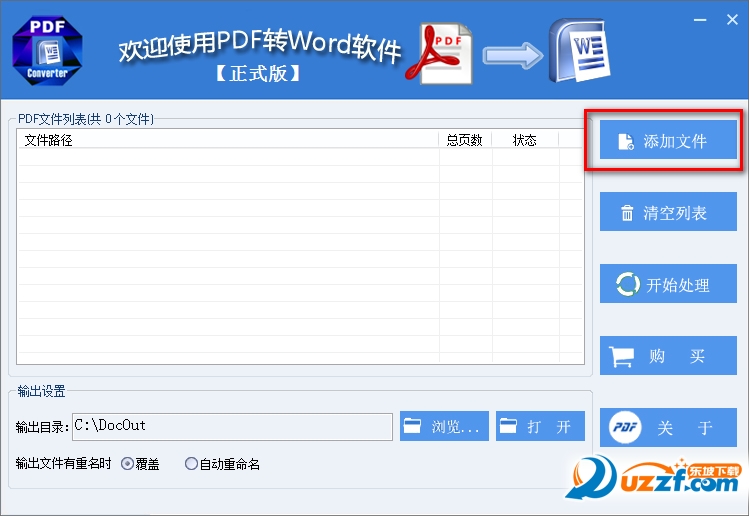Click the 打开 output folder button
The height and width of the screenshot is (516, 749).
(x=540, y=426)
